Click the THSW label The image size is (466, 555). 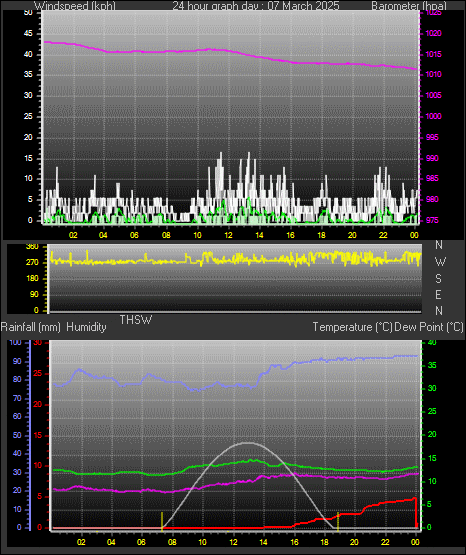point(136,320)
